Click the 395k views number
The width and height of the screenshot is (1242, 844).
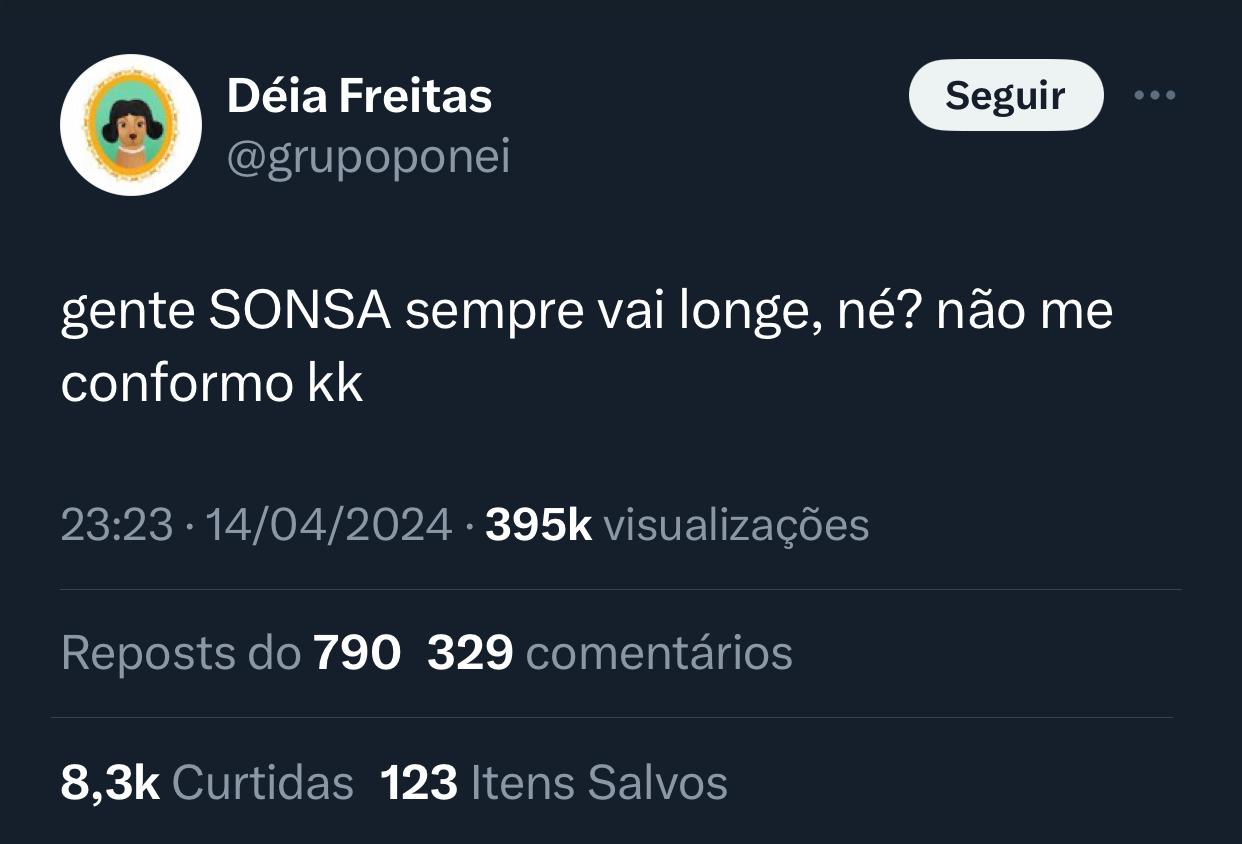pyautogui.click(x=538, y=525)
